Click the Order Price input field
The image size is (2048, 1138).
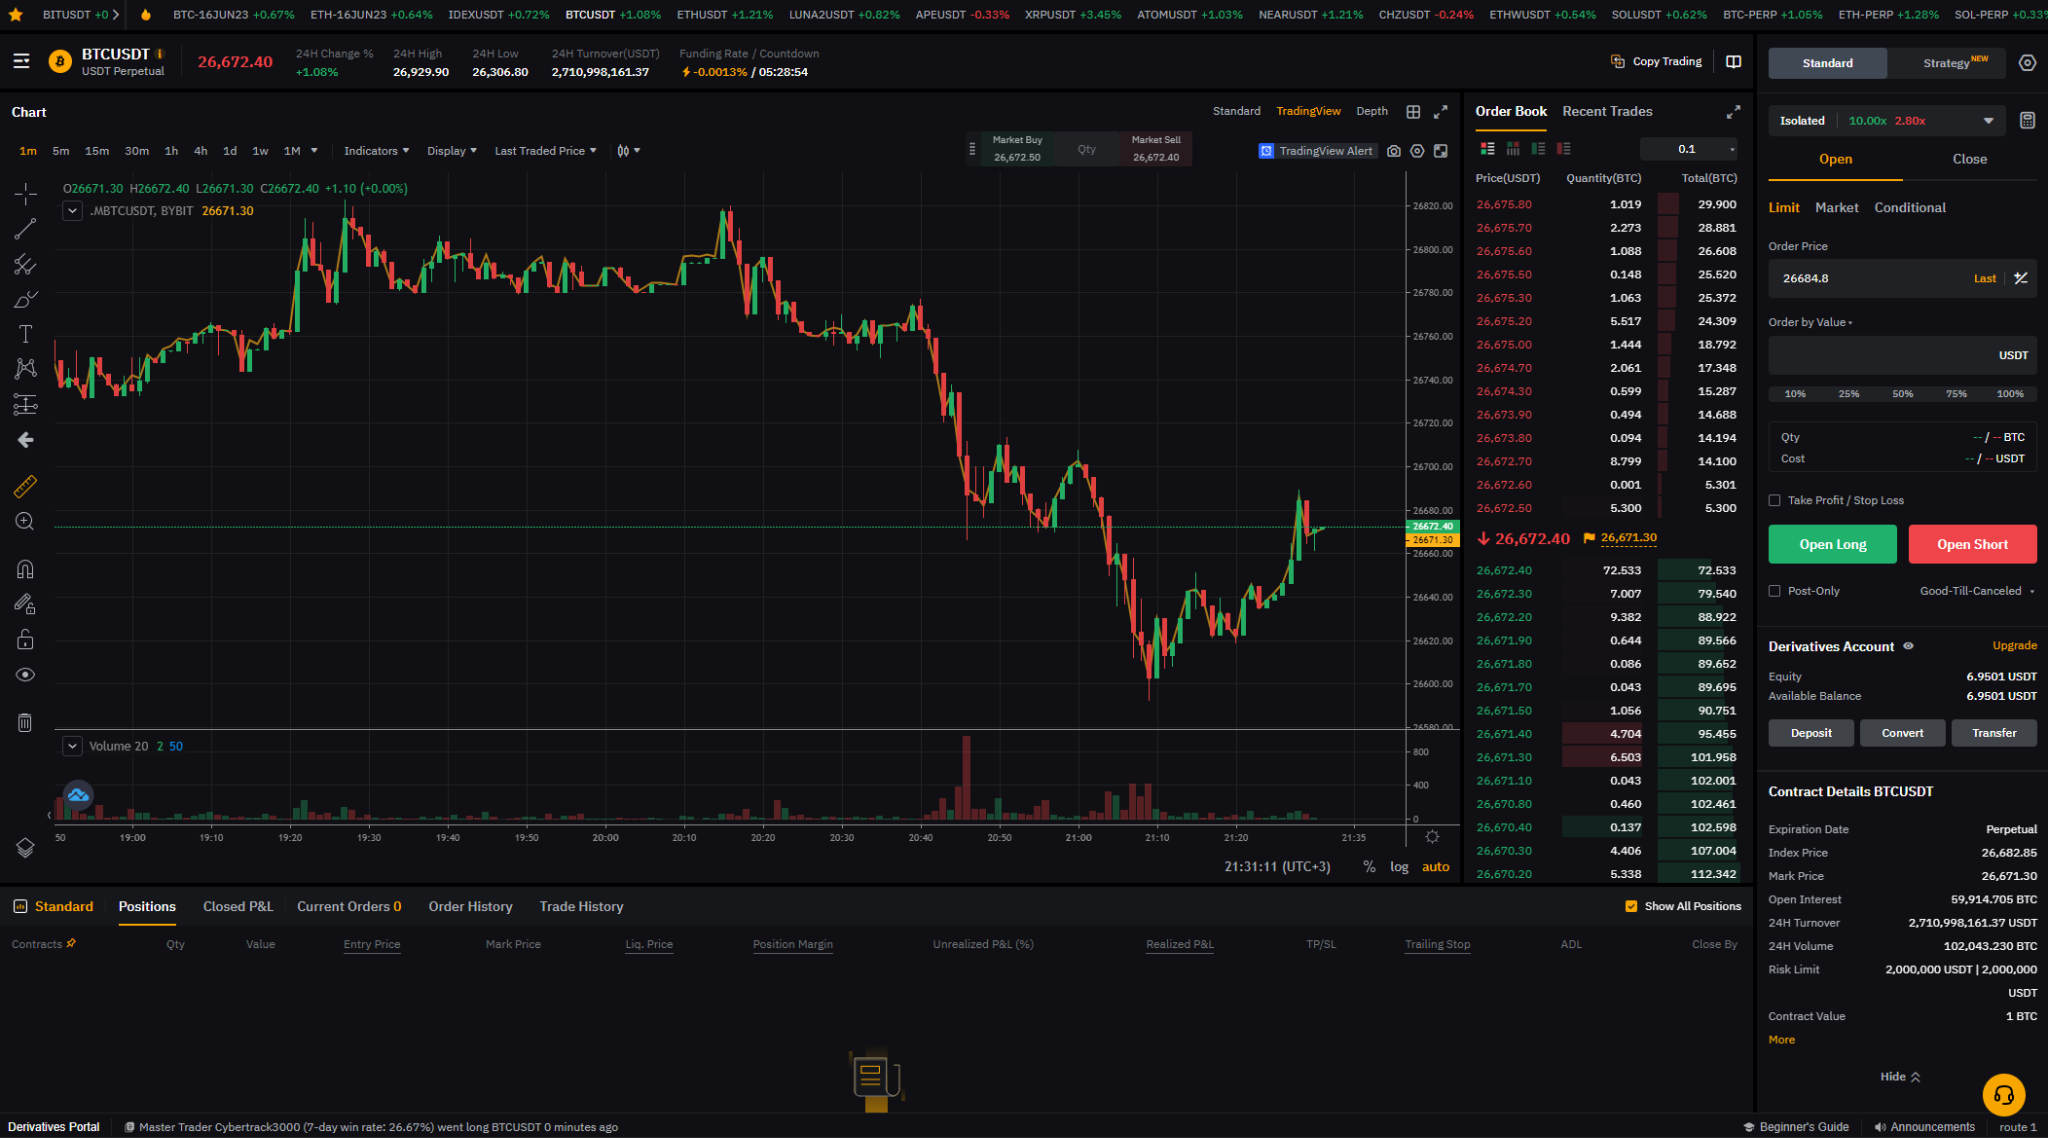coord(1902,278)
